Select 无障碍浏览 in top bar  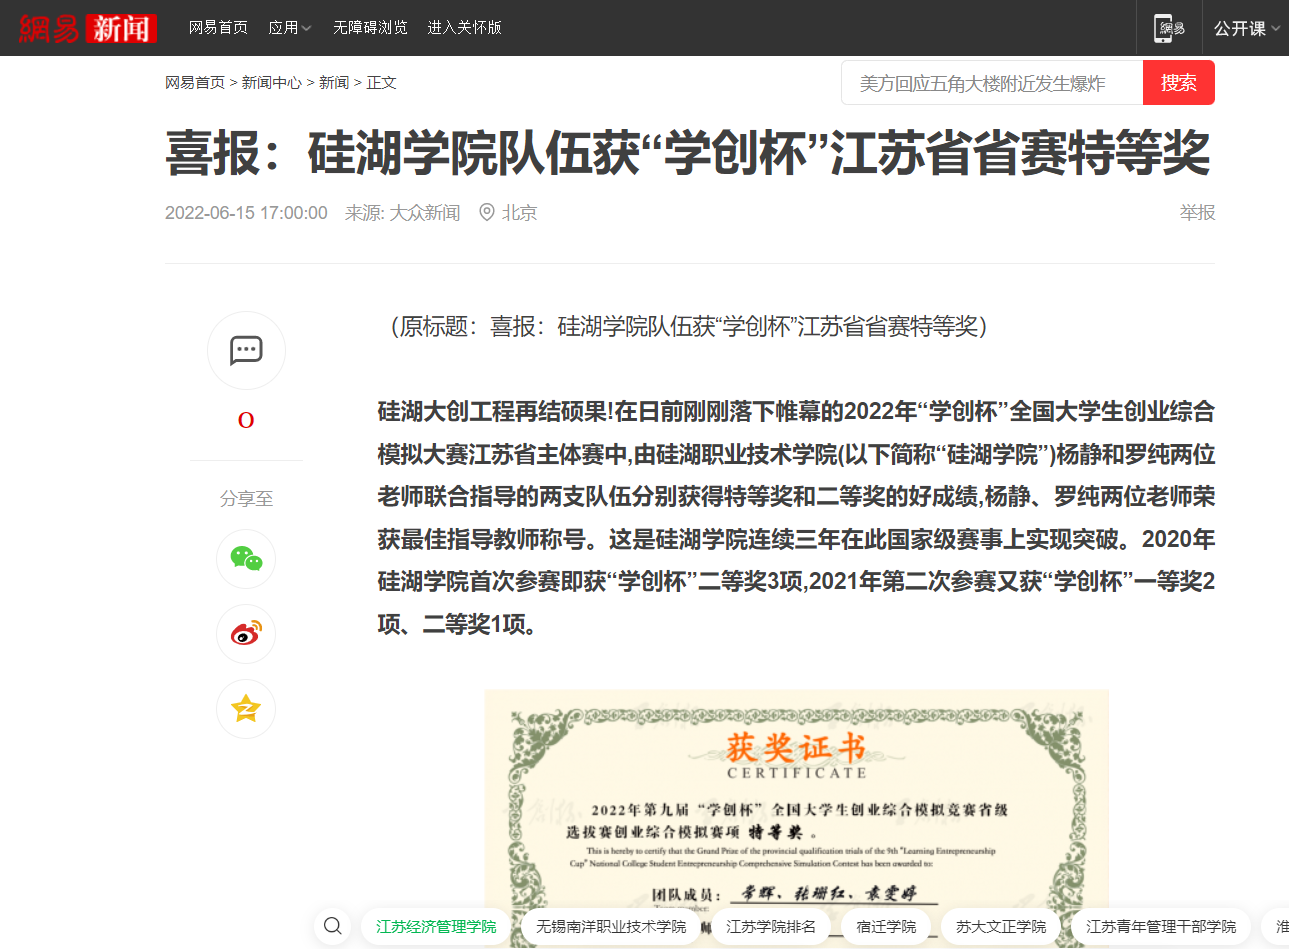(370, 28)
